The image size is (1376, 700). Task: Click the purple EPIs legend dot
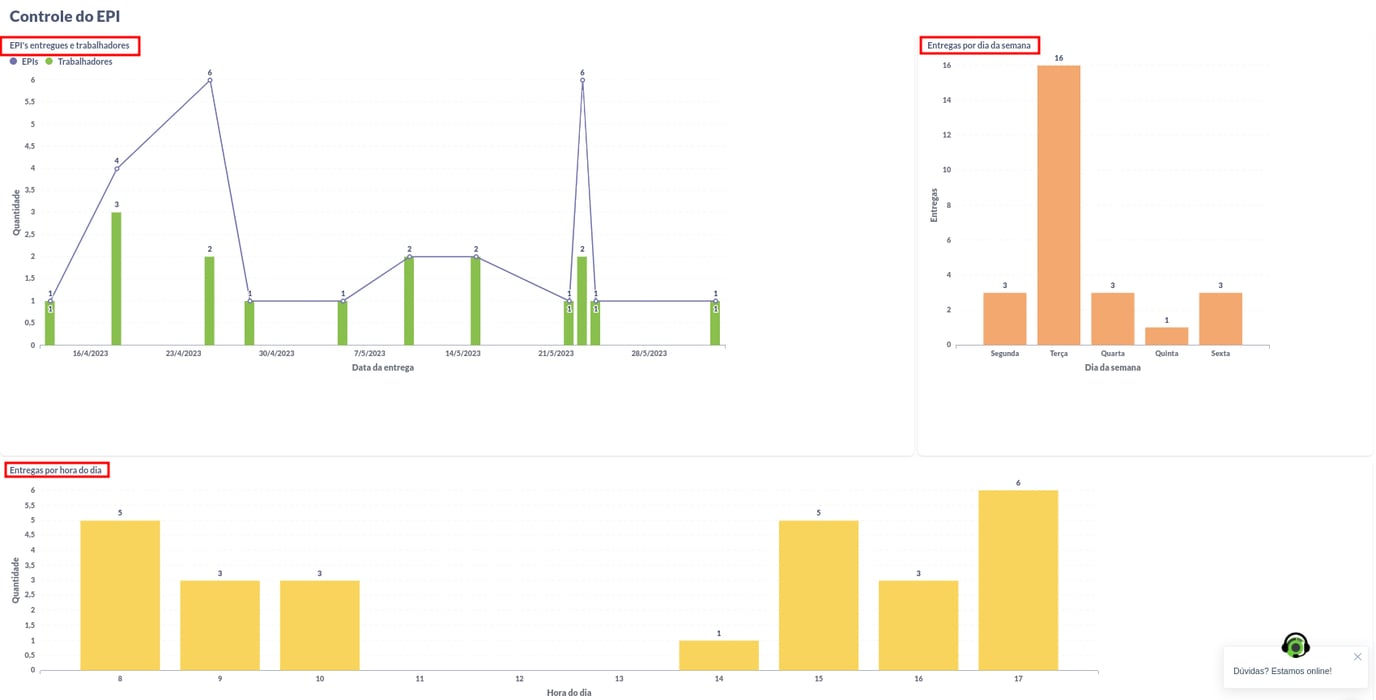pos(13,61)
